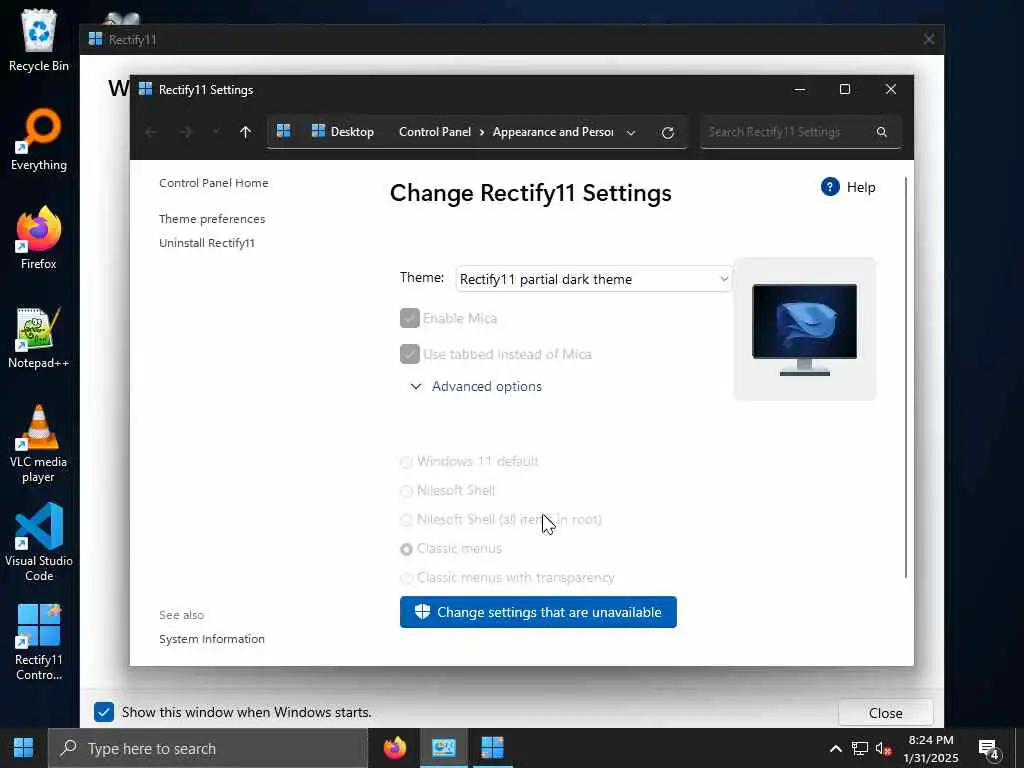Click the Windows logo icon in the address bar
This screenshot has height=768, width=1024.
(x=283, y=131)
